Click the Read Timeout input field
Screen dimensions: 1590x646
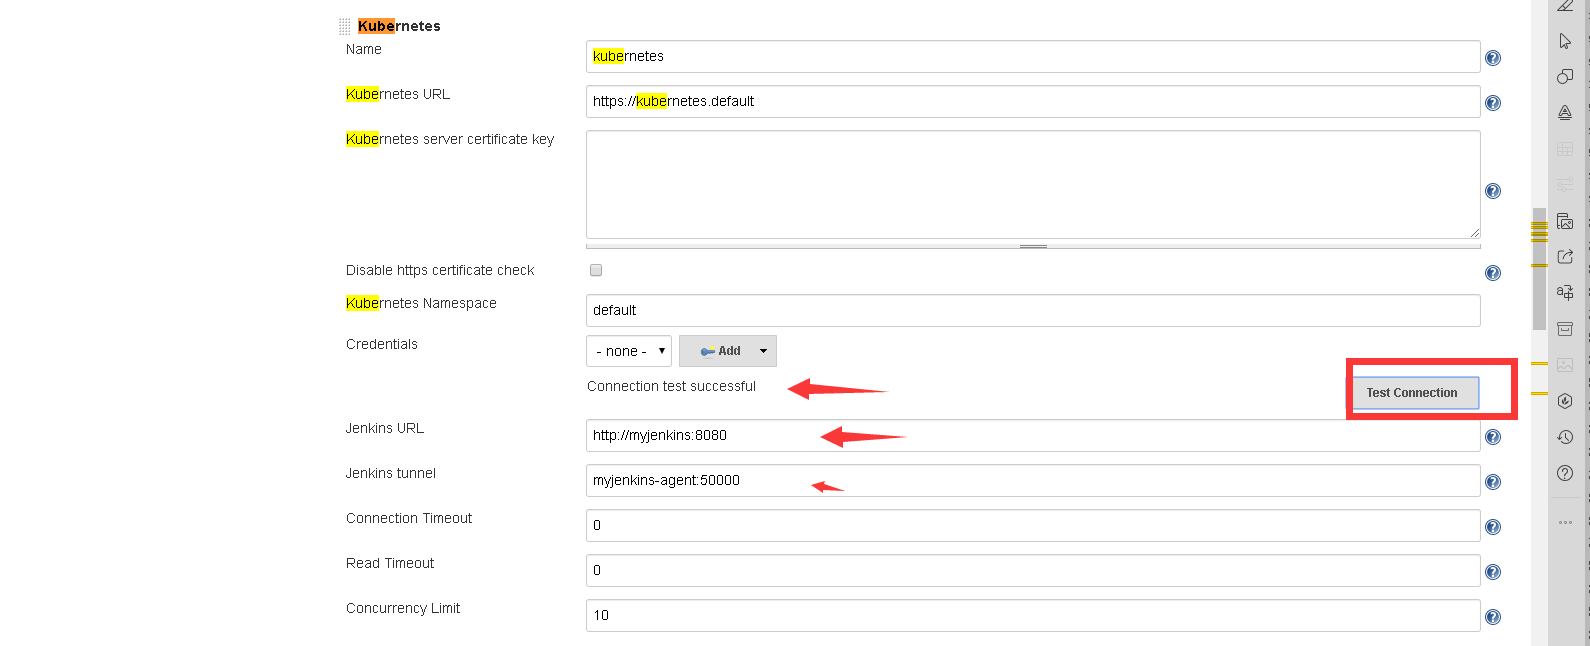(x=1033, y=570)
